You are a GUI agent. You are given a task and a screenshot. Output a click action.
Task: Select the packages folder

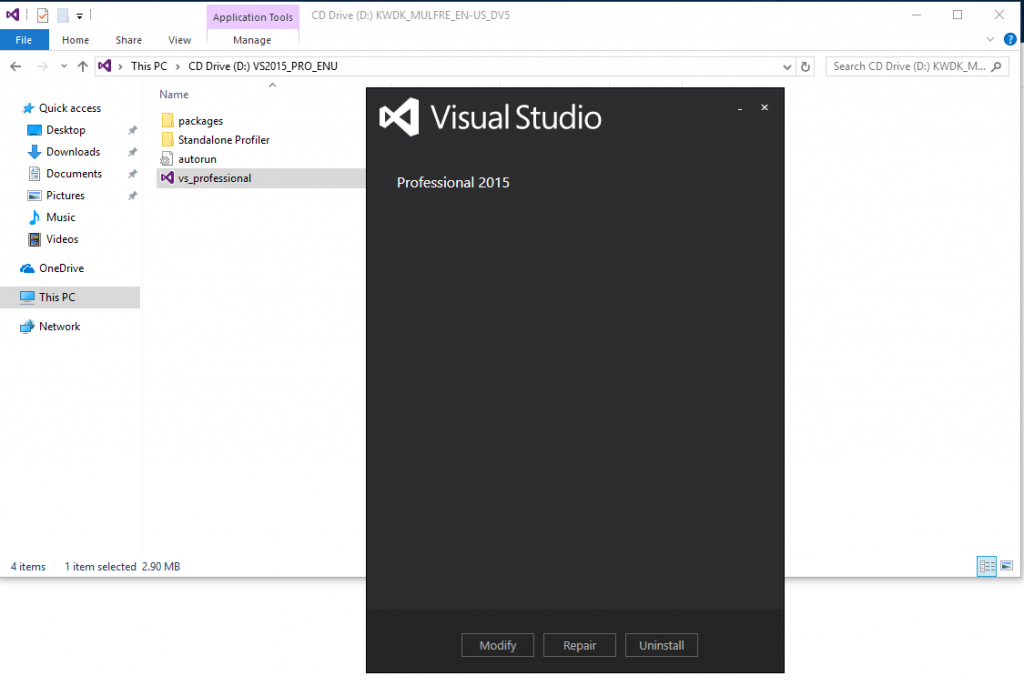pos(200,121)
